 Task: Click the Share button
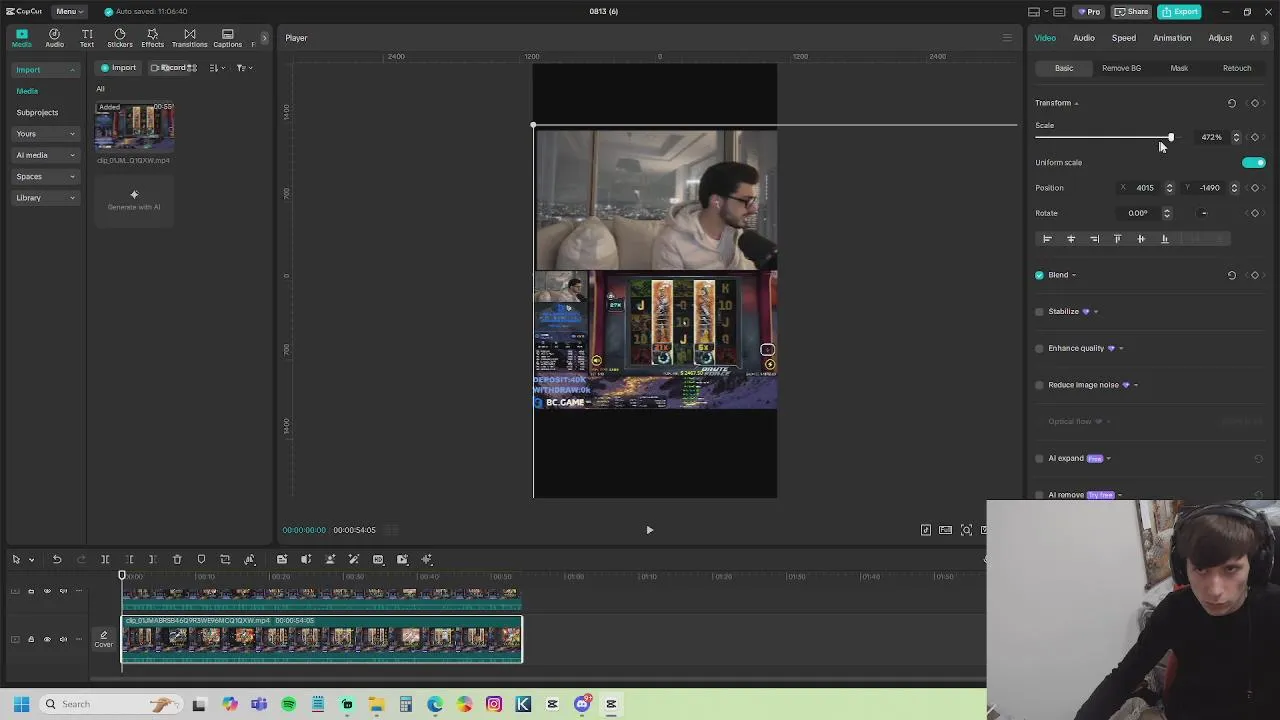point(1132,12)
